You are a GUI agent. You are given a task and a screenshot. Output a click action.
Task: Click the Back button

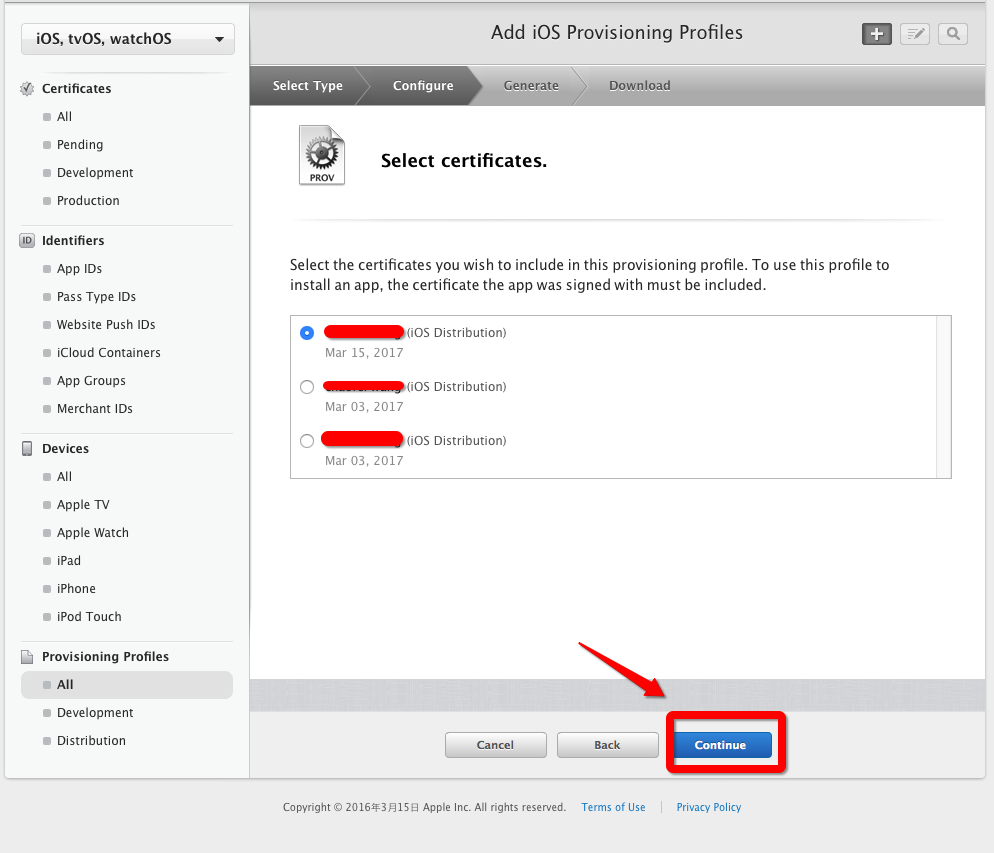607,745
